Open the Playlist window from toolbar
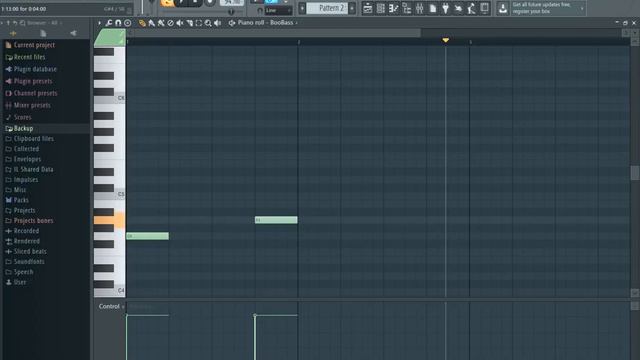Image resolution: width=640 pixels, height=360 pixels. [x=367, y=8]
